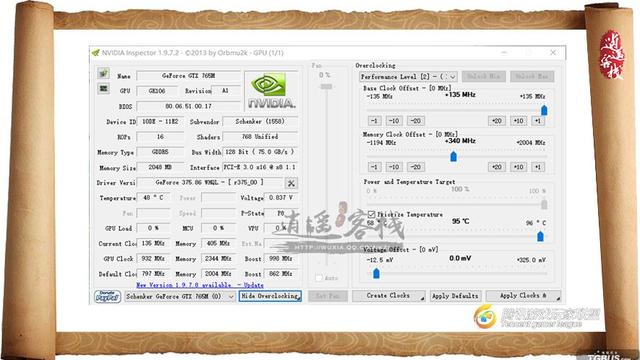Click the Shaders field 768 Unified
This screenshot has width=640, height=360.
pyautogui.click(x=260, y=136)
